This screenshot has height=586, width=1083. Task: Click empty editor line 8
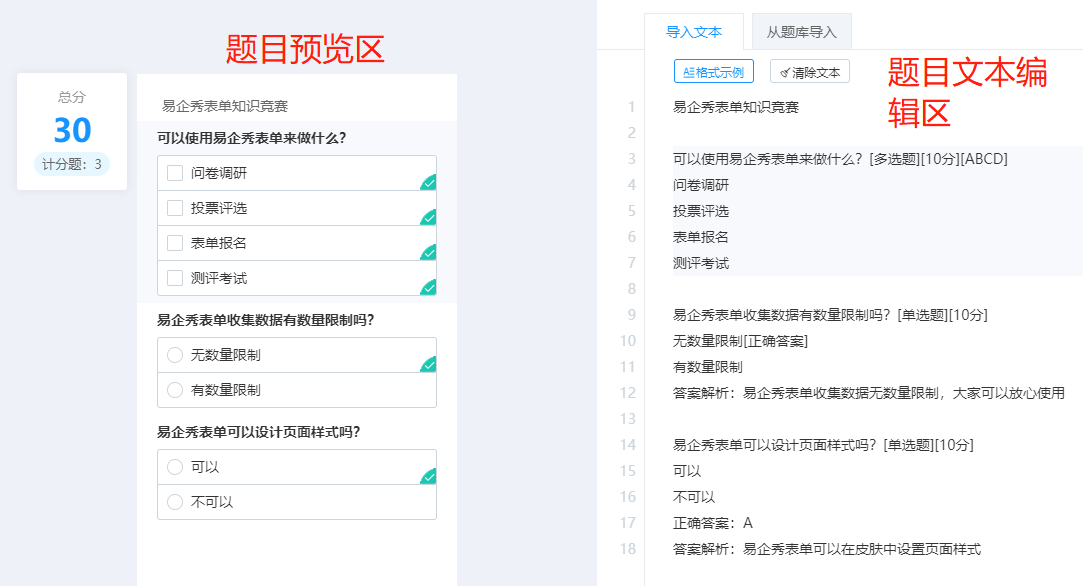tap(877, 289)
